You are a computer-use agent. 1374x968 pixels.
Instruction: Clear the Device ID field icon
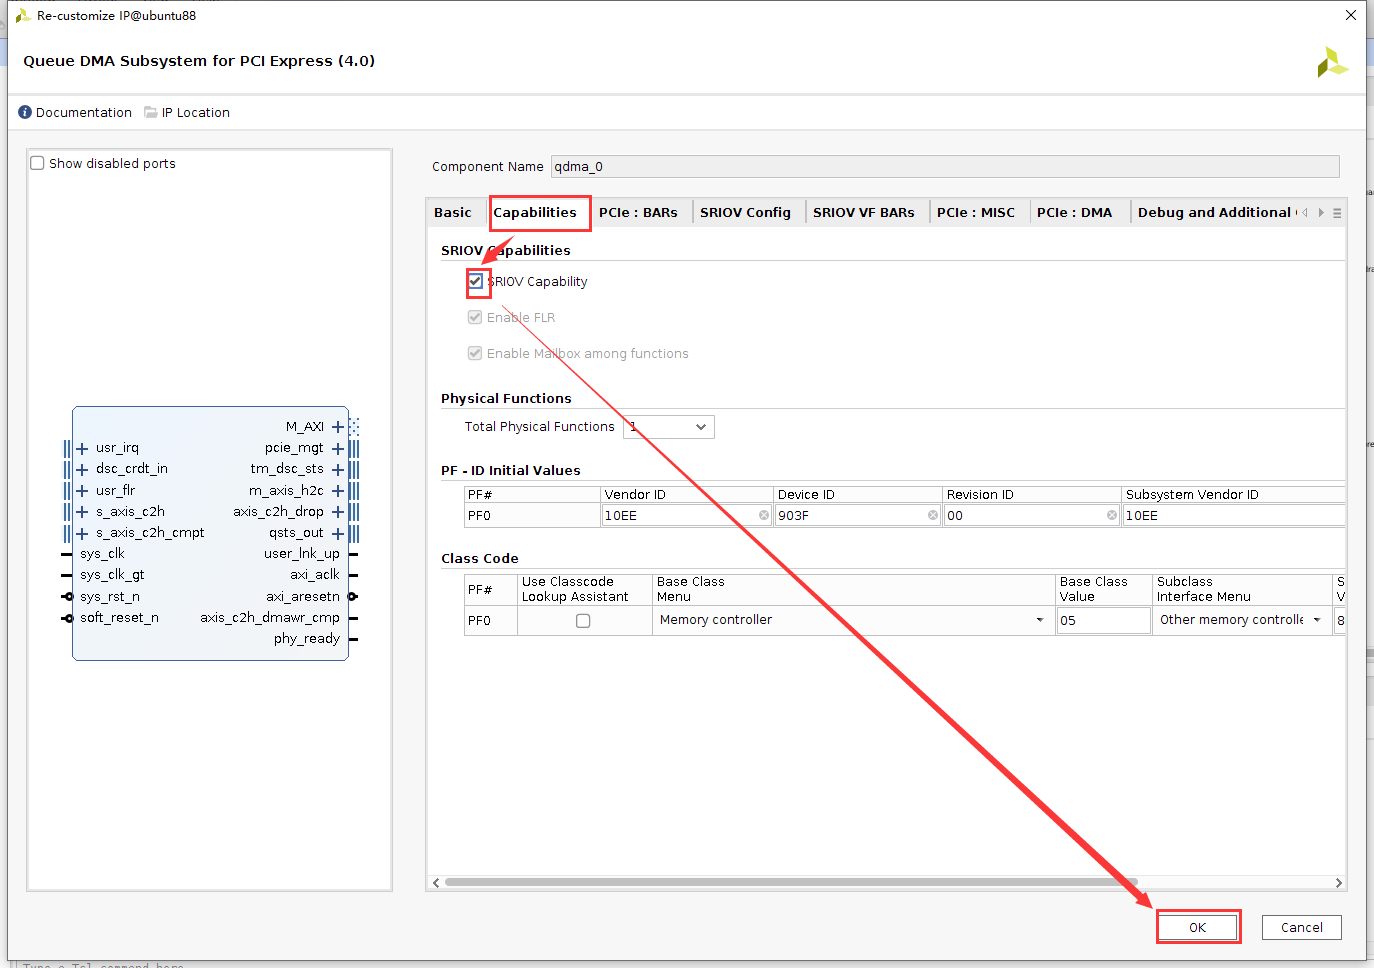pos(933,515)
